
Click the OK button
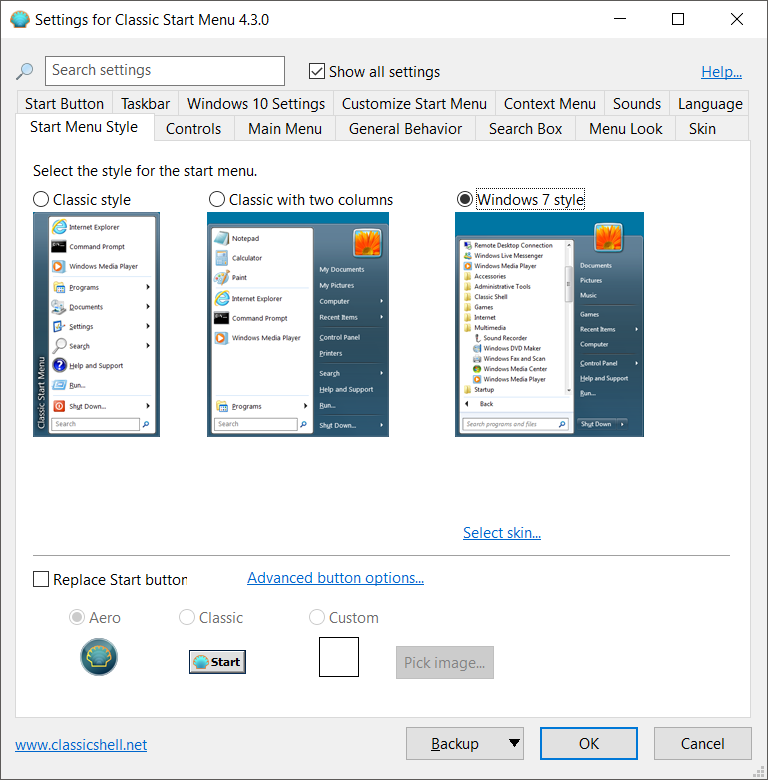[588, 743]
